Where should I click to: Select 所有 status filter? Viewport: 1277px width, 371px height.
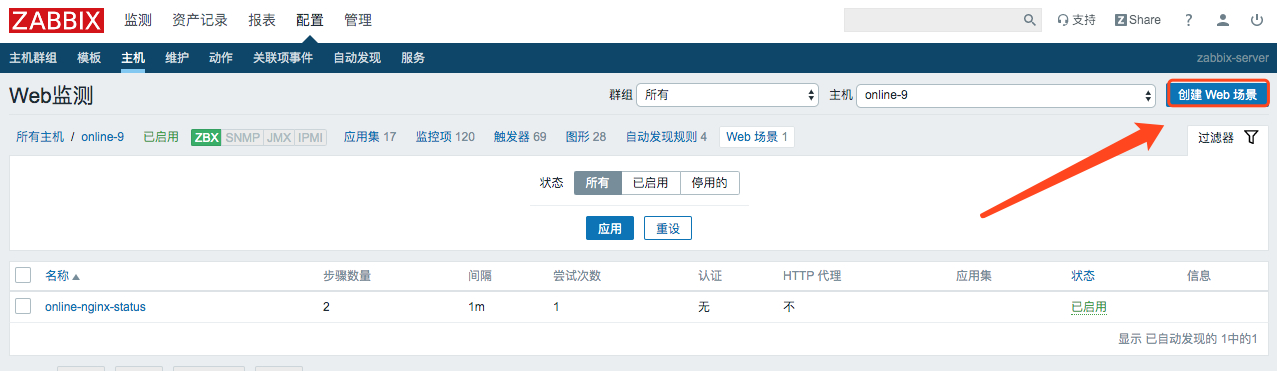(597, 183)
